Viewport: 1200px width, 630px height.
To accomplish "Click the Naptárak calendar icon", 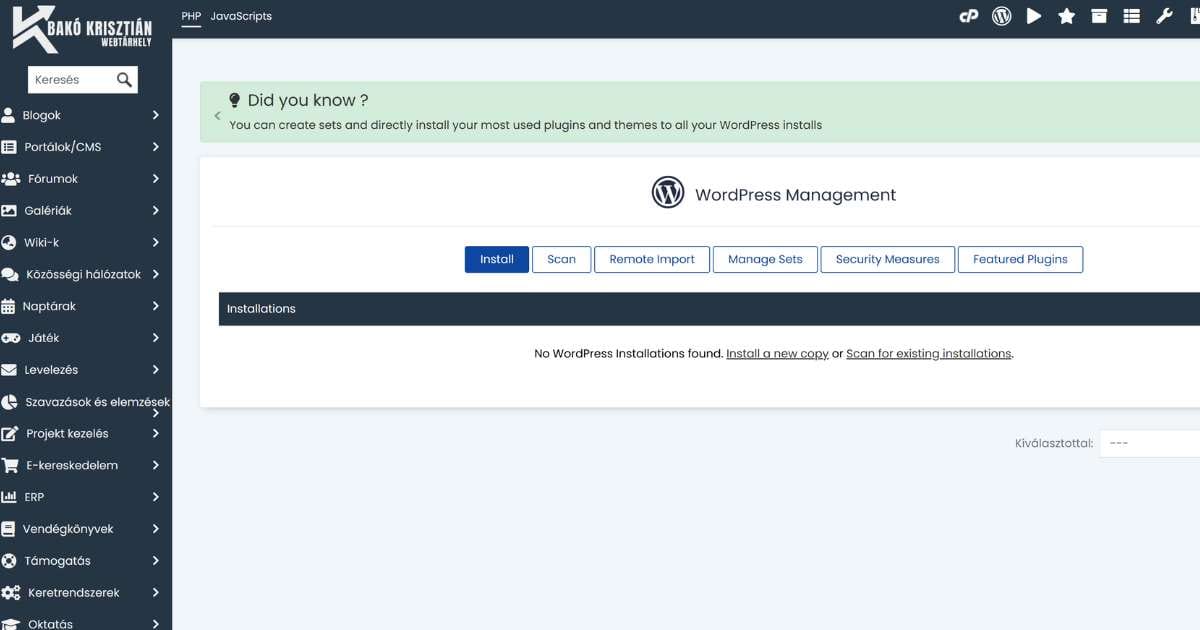I will 8,306.
